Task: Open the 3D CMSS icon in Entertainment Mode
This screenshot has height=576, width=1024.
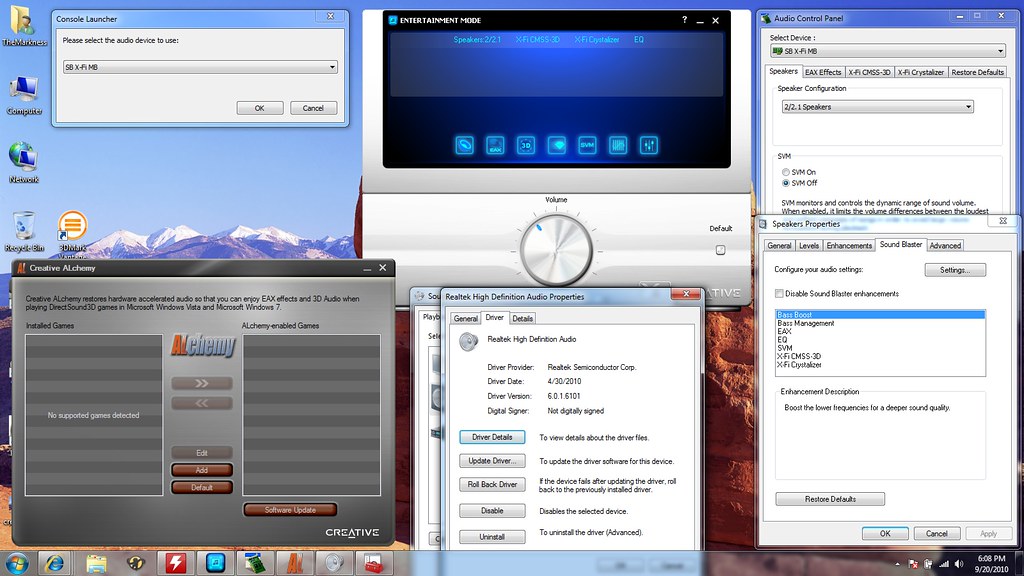Action: point(526,145)
